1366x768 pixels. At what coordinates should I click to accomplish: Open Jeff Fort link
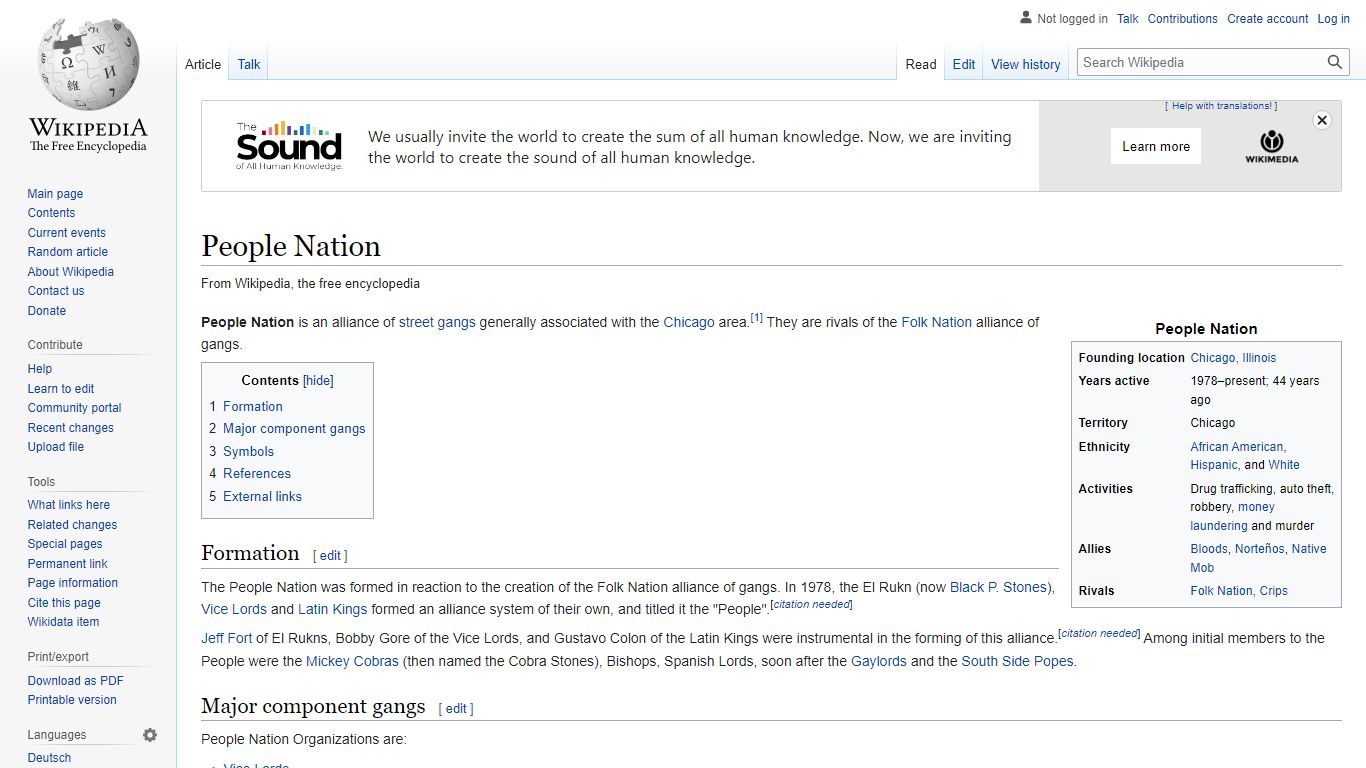pyautogui.click(x=226, y=638)
